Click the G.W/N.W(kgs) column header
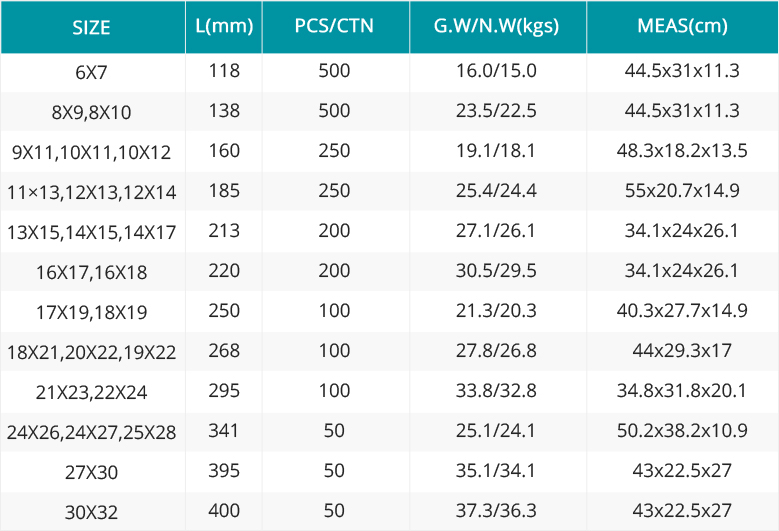This screenshot has height=531, width=779. 496,26
